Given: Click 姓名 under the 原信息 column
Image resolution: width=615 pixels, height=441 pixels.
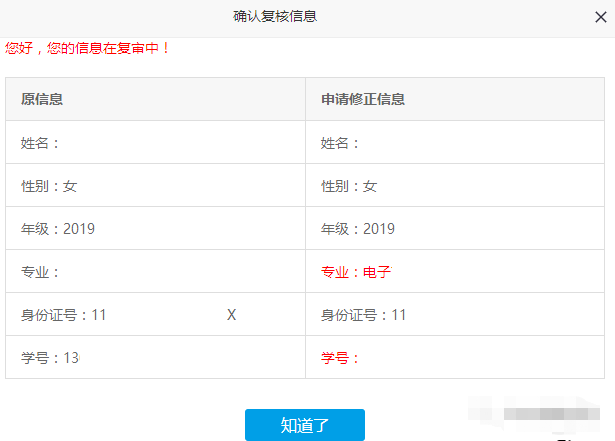Looking at the screenshot, I should (x=41, y=143).
